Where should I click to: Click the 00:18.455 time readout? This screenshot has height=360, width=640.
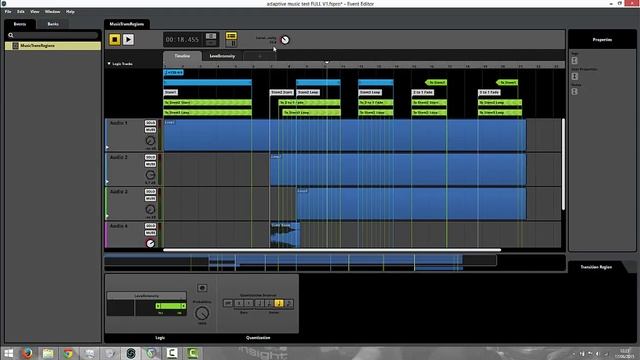coord(182,40)
